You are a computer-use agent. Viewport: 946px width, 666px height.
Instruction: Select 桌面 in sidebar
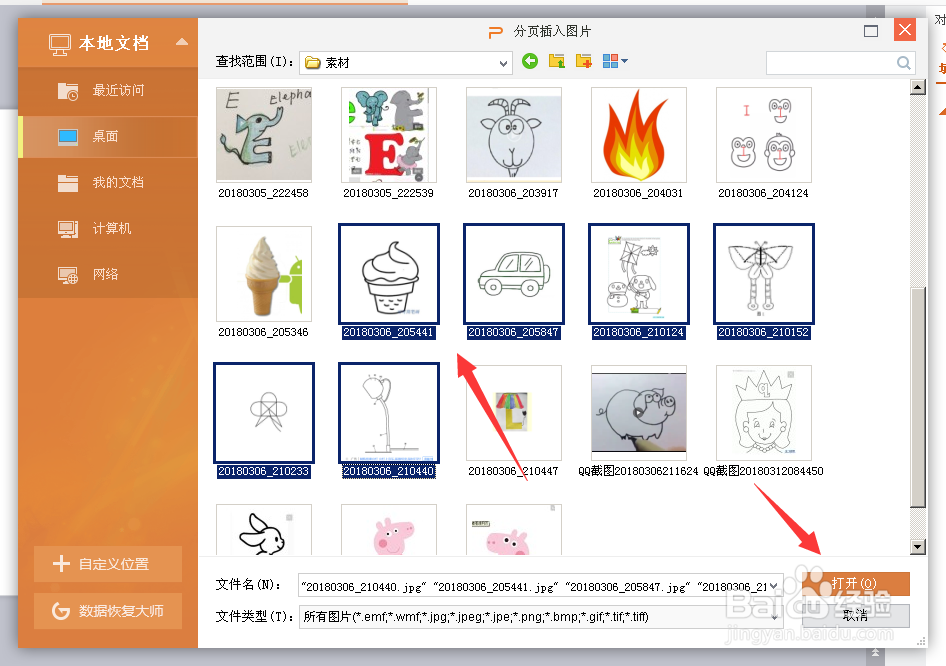pos(108,136)
